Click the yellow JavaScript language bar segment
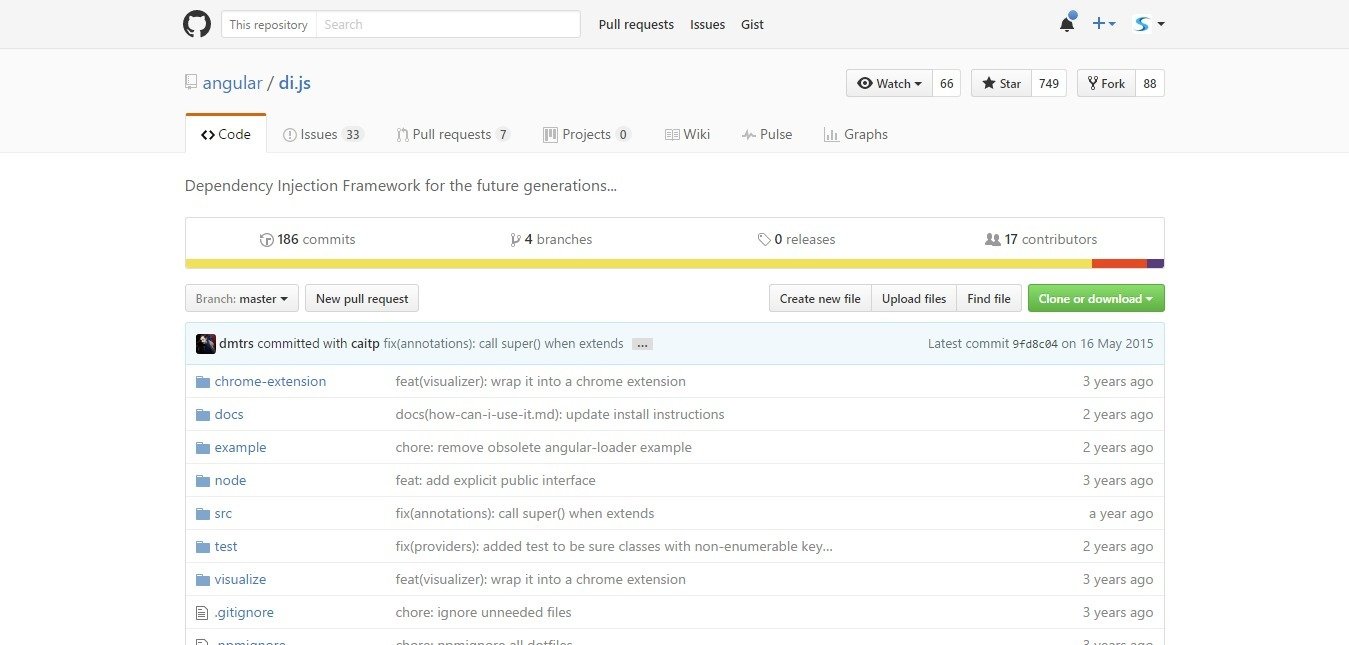1349x645 pixels. coord(639,264)
